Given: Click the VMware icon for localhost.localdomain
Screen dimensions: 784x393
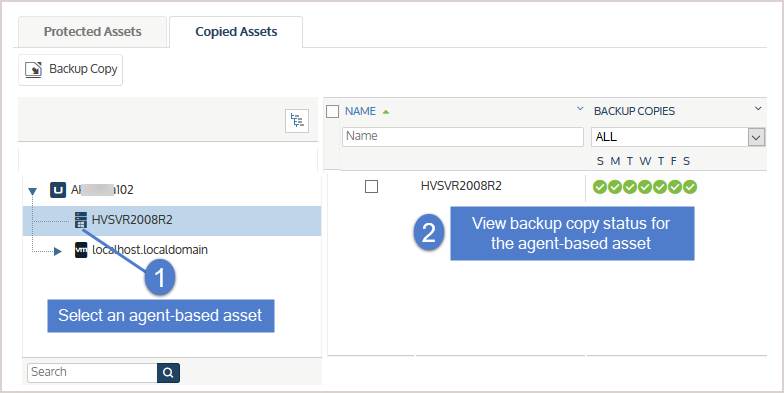Looking at the screenshot, I should tap(81, 250).
